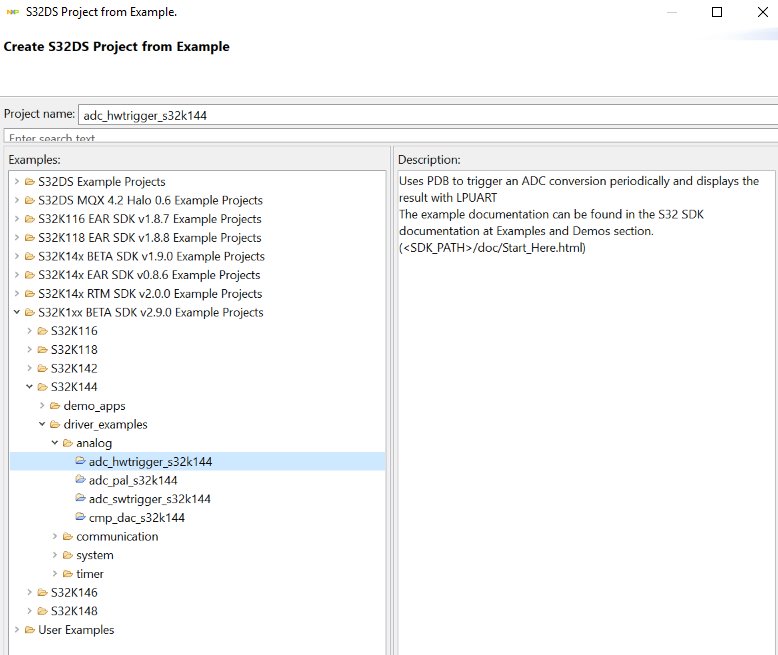
Task: Maximize the S32DS Project from Example window
Action: (717, 12)
